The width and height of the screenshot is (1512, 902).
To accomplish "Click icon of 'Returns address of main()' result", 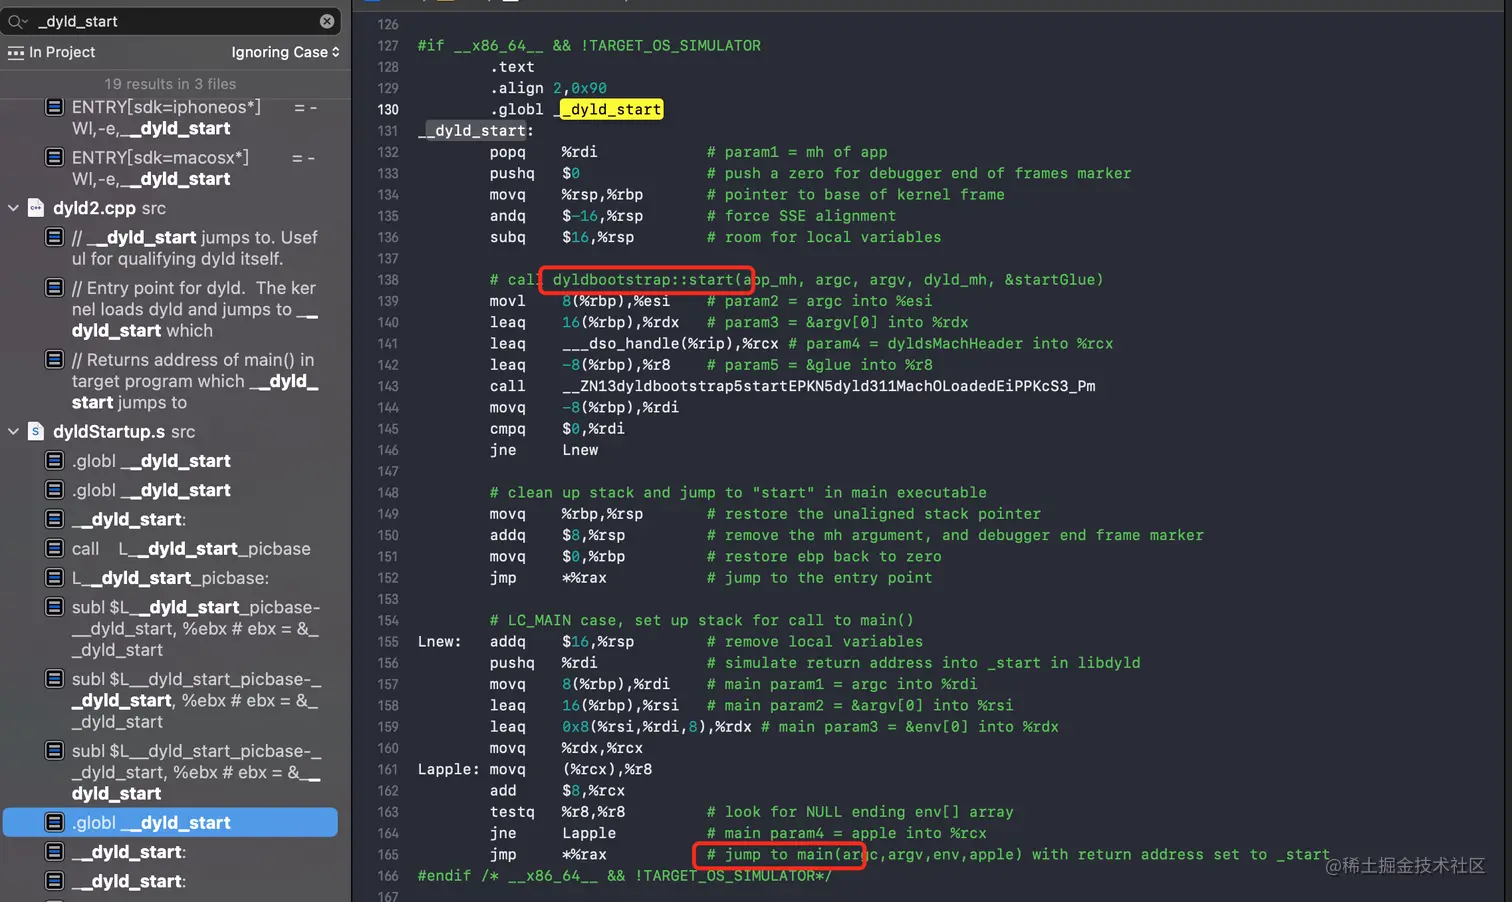I will coord(55,359).
